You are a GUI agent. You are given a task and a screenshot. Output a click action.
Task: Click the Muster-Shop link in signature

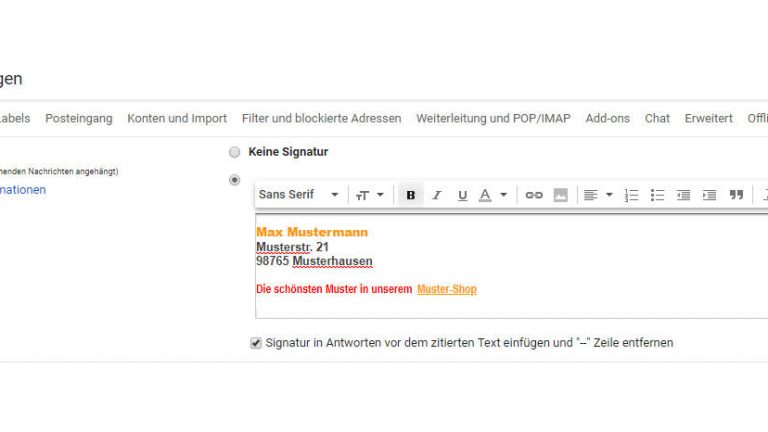click(x=446, y=290)
